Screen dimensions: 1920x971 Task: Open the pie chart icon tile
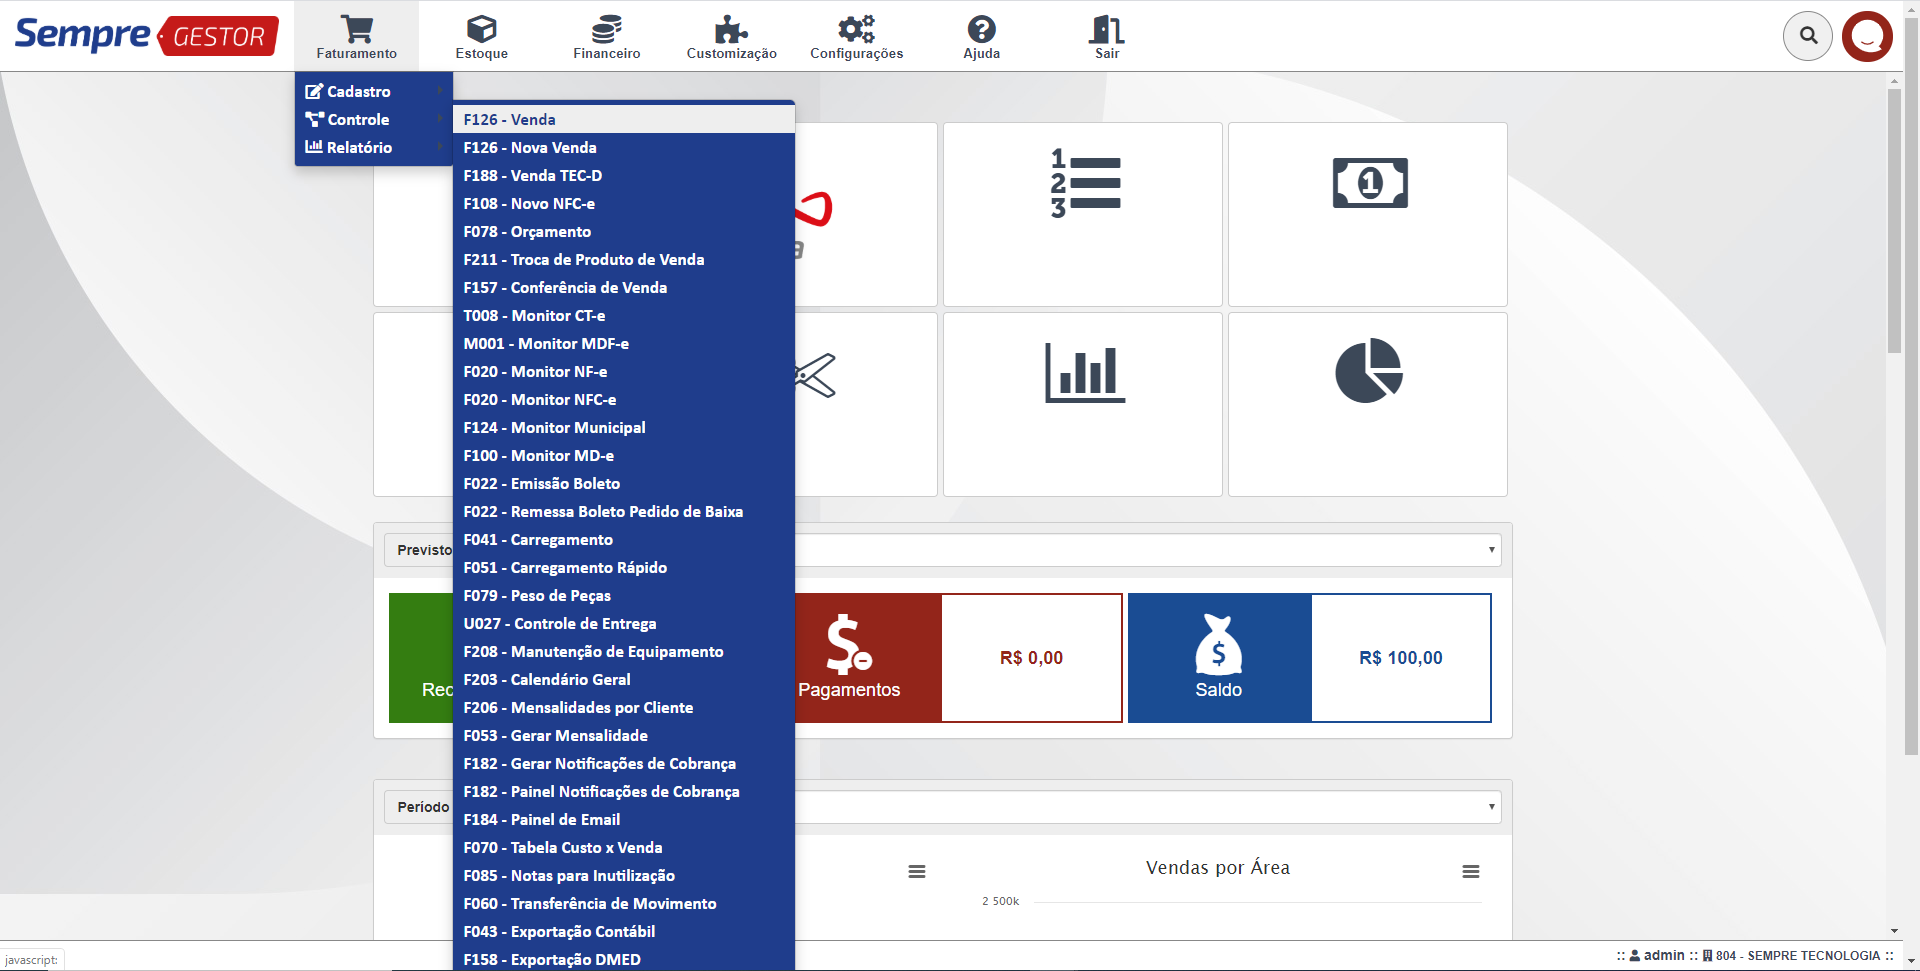tap(1368, 404)
